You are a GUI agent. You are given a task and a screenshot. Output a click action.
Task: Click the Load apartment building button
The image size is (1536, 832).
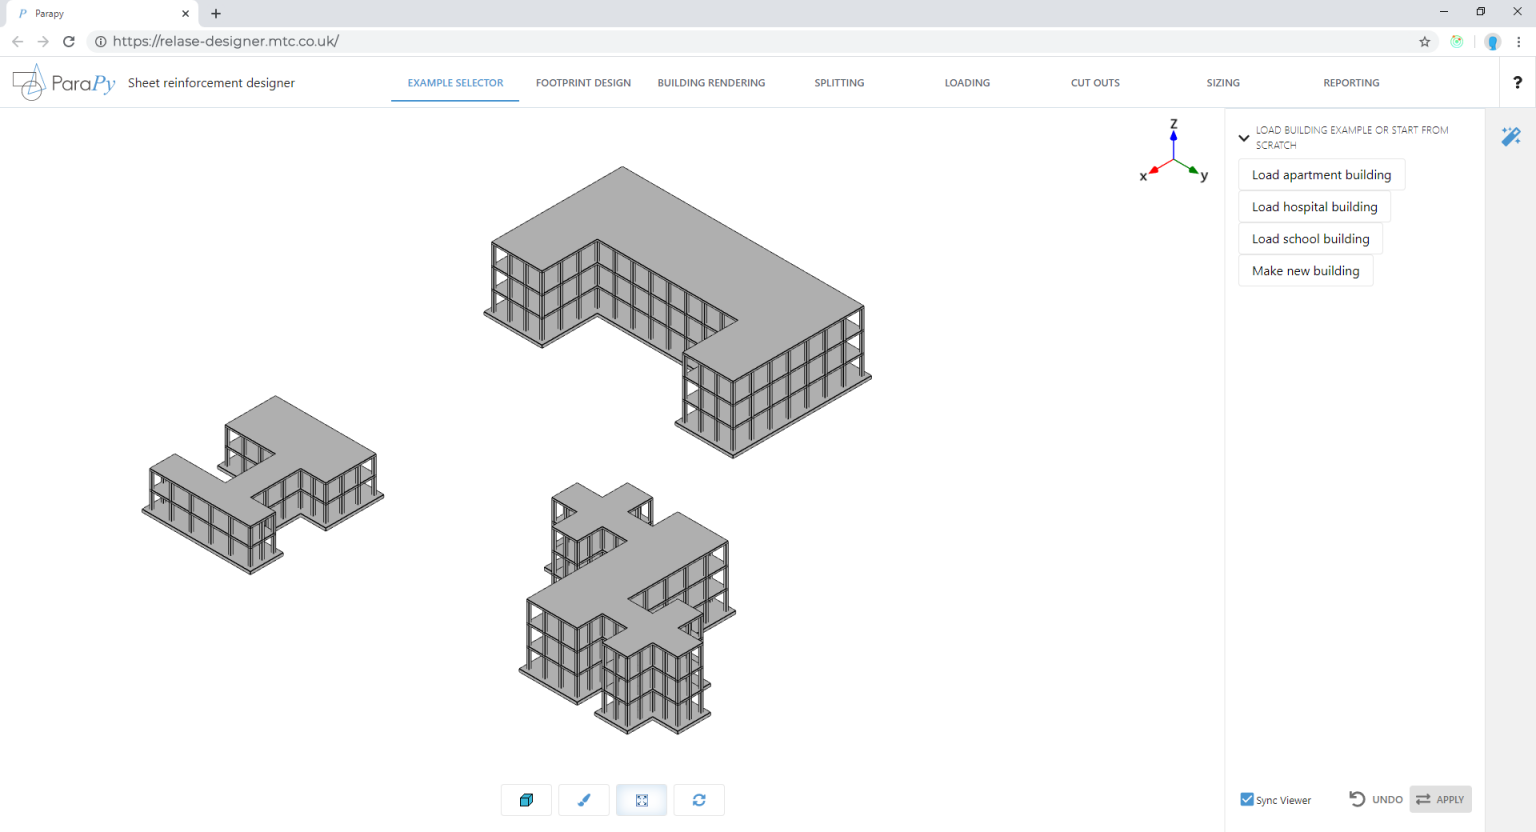pos(1321,174)
